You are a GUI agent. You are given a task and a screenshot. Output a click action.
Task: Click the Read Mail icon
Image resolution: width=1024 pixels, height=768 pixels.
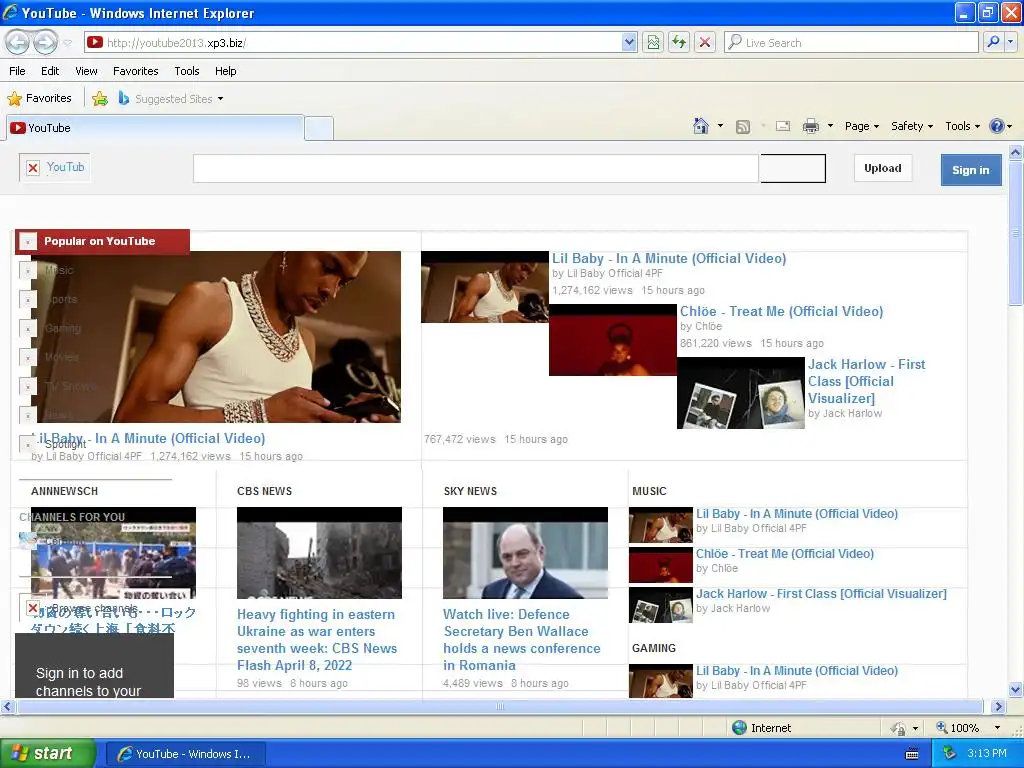pyautogui.click(x=783, y=126)
